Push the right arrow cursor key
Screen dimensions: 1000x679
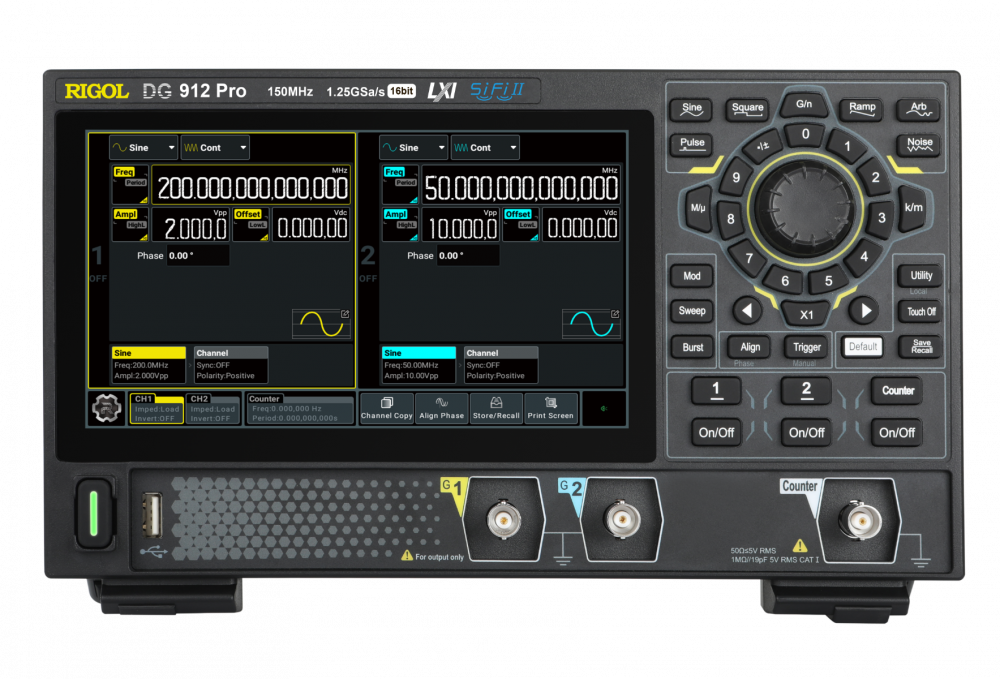click(x=865, y=310)
